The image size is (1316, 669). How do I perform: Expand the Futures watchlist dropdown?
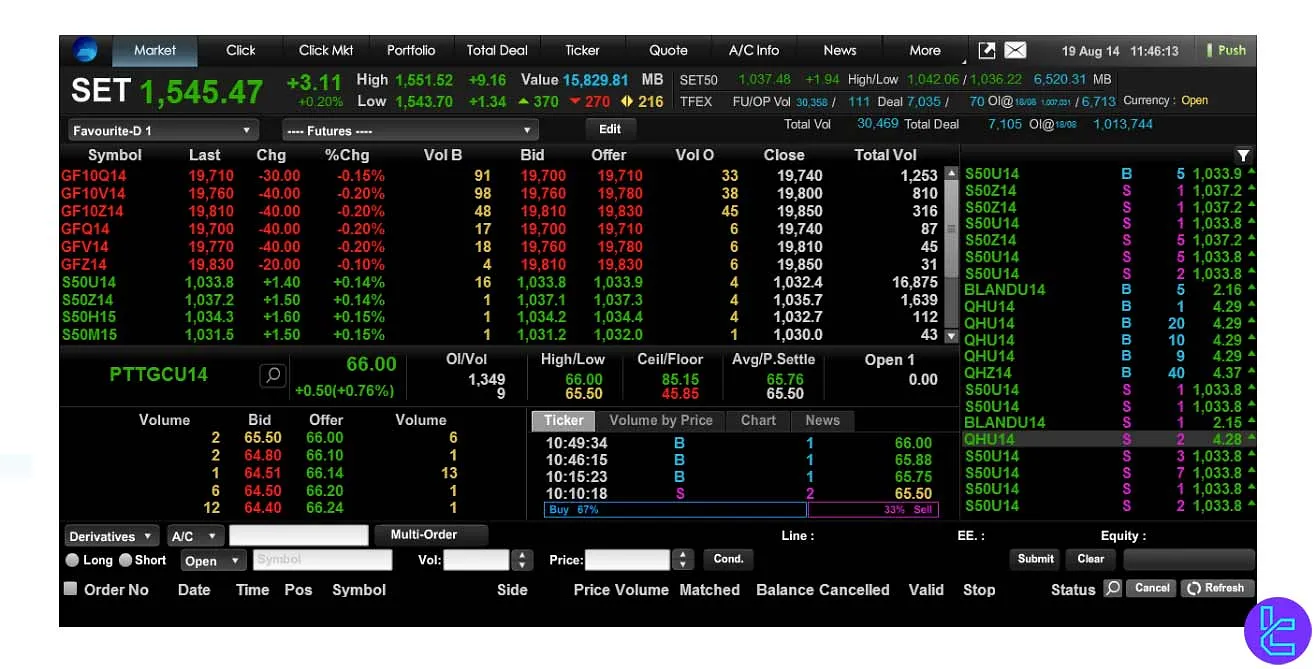click(x=410, y=129)
